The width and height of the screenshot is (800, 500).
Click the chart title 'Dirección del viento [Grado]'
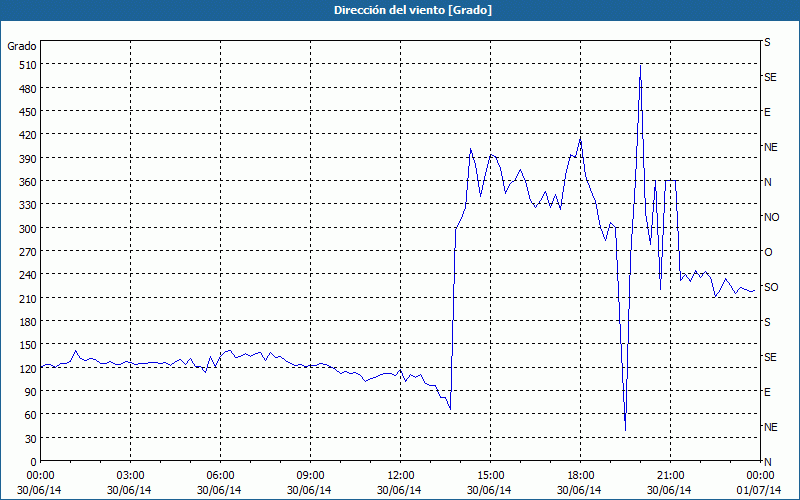coord(413,10)
